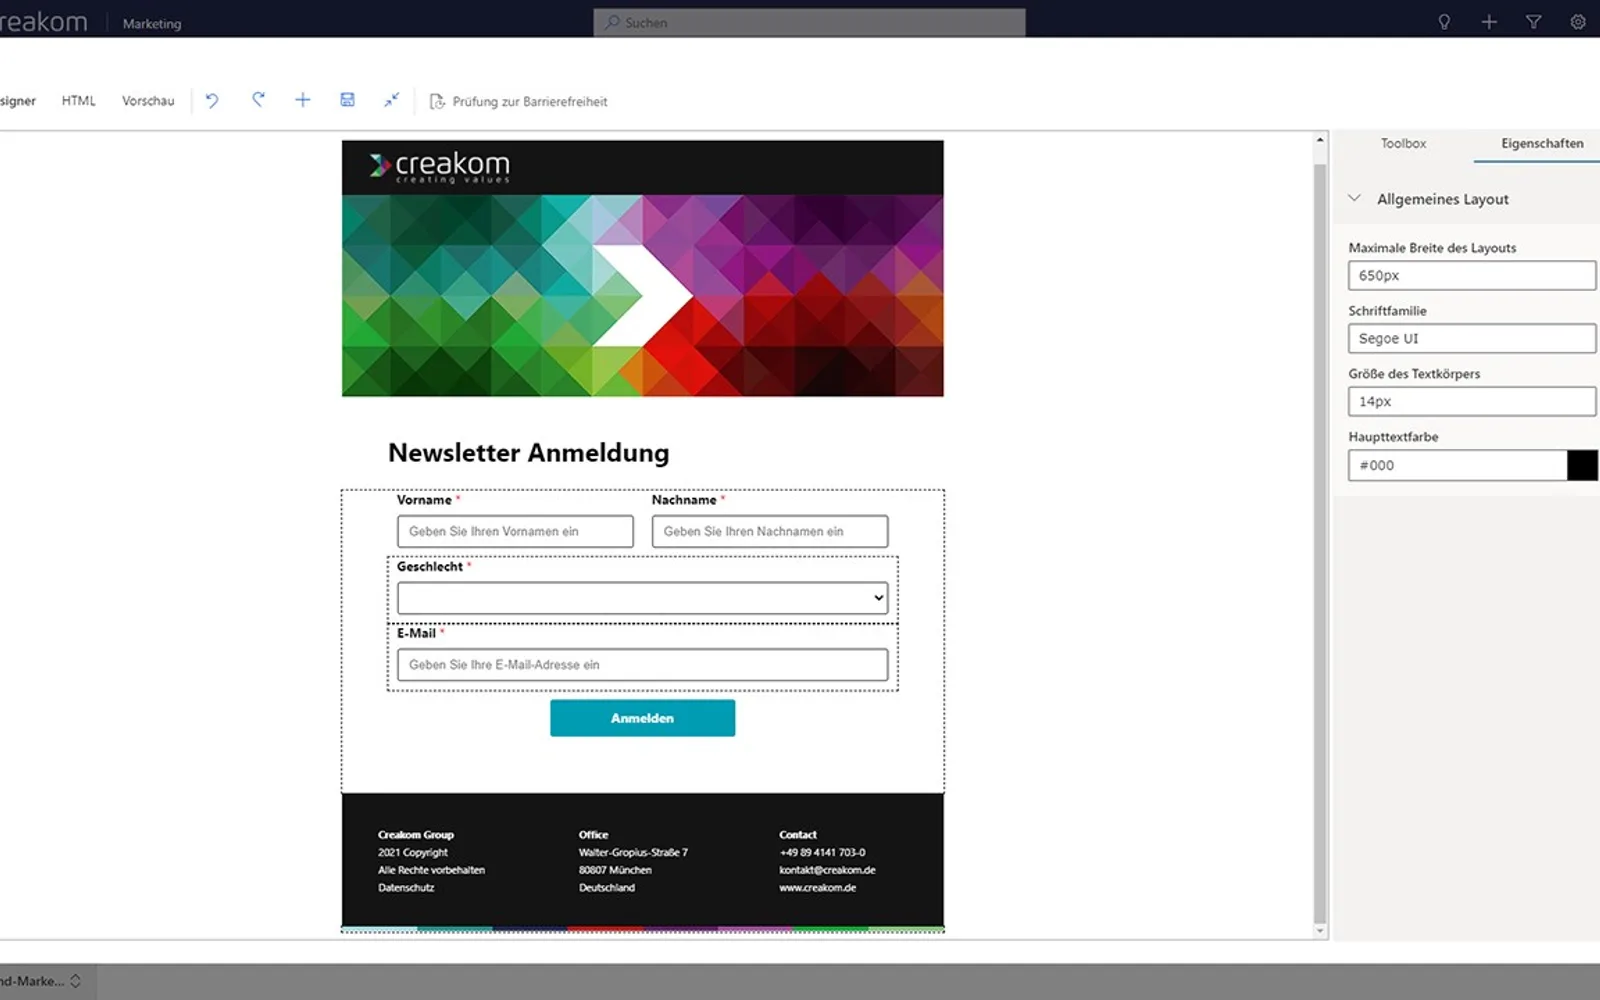1600x1000 pixels.
Task: Click the search magnifier icon
Action: pyautogui.click(x=612, y=22)
